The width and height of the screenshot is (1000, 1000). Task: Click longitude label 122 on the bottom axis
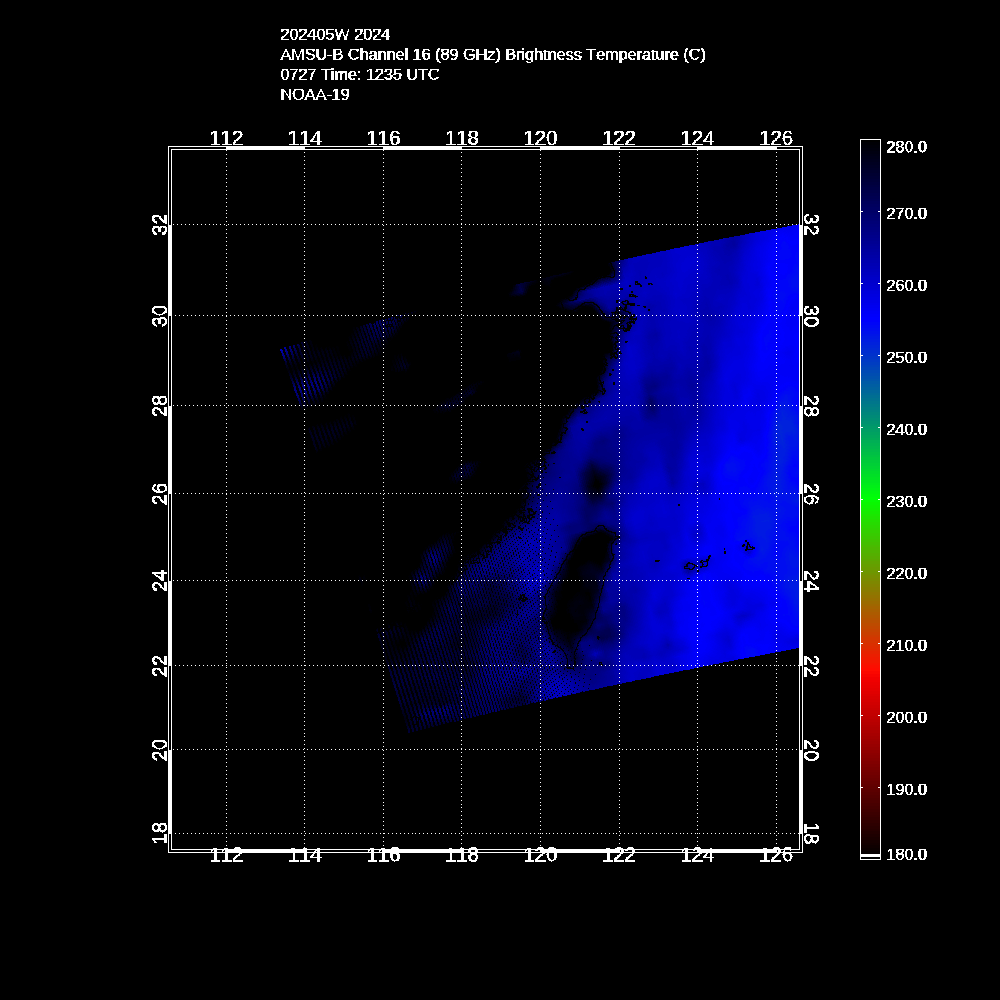(x=619, y=855)
